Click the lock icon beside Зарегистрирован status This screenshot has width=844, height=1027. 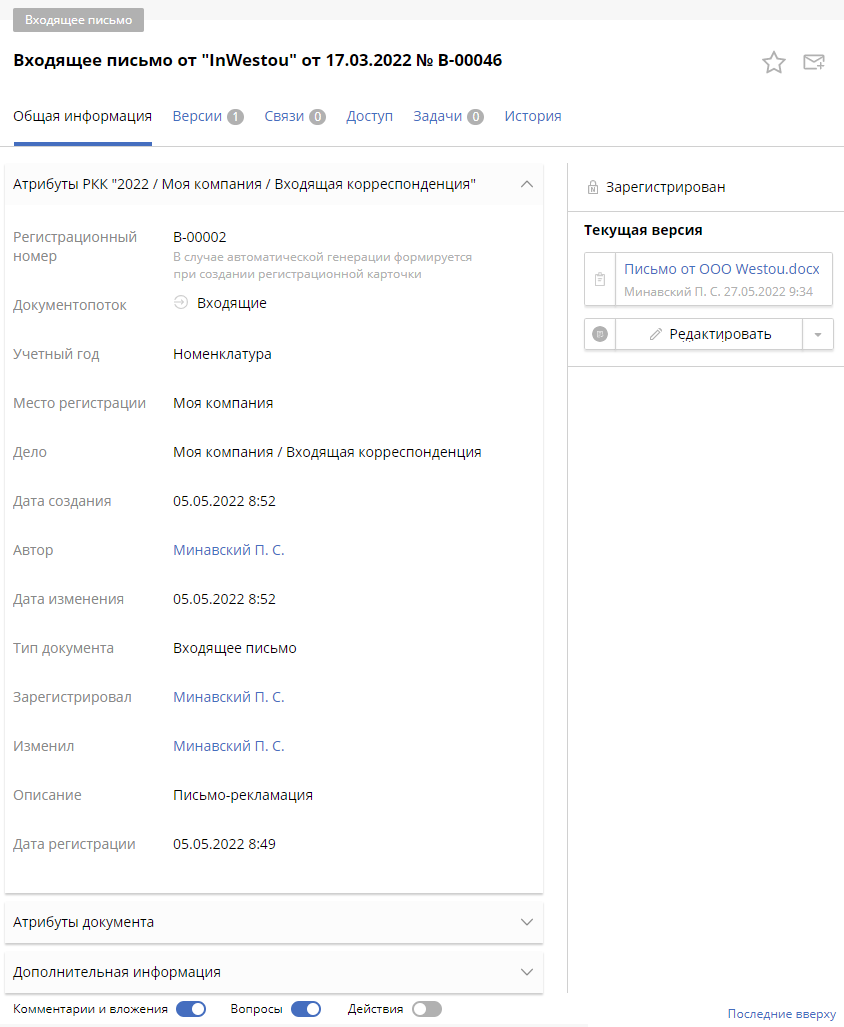pos(590,186)
